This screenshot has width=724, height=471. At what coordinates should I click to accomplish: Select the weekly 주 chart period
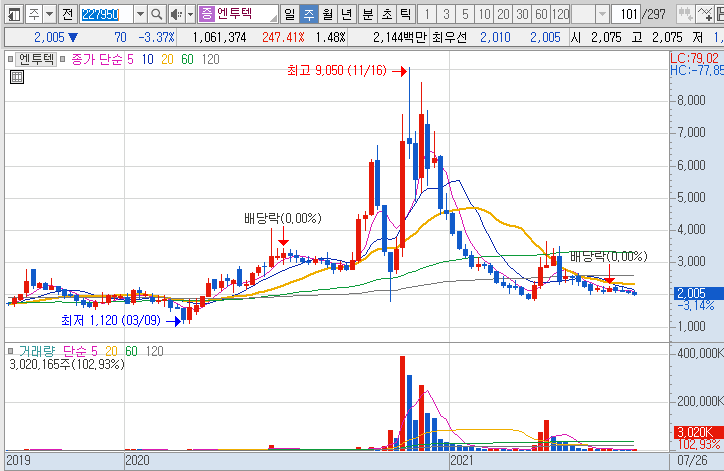pos(308,14)
